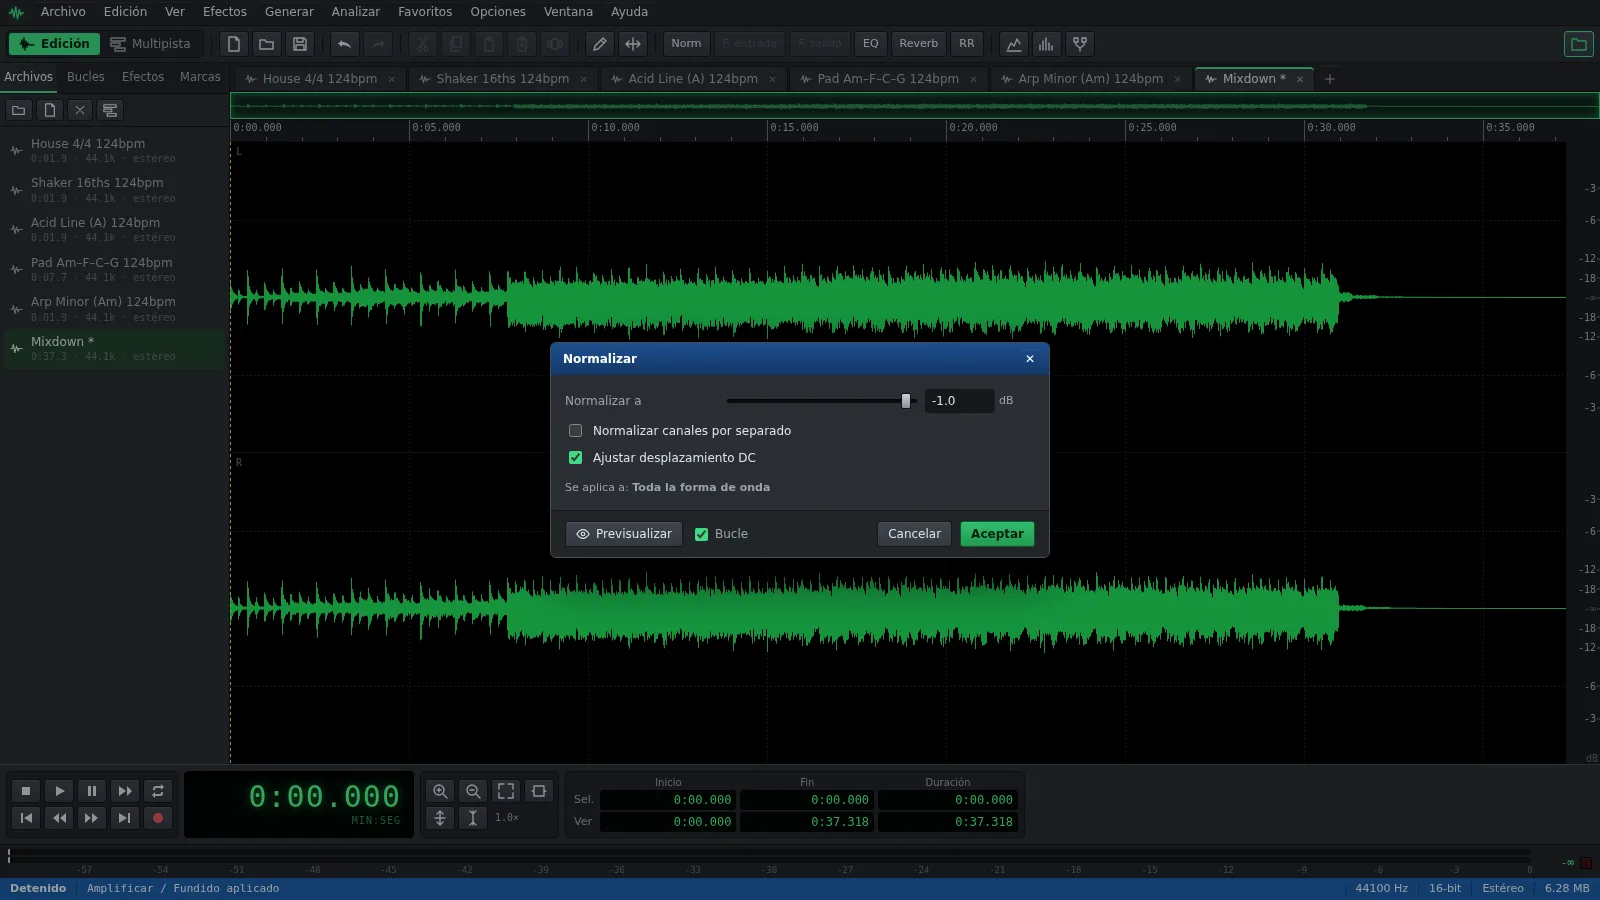This screenshot has height=900, width=1600.
Task: Click the waveform overview strip above the timeline
Action: [x=915, y=105]
